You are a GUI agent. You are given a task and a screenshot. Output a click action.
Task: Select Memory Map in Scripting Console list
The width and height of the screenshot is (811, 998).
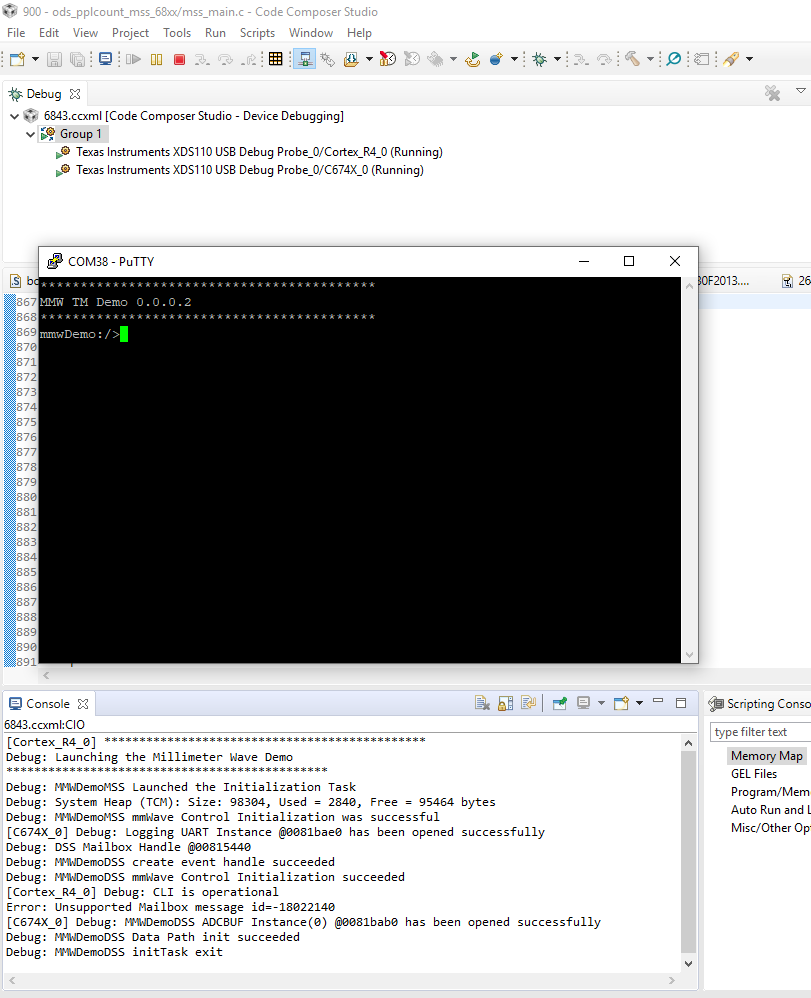[x=766, y=756]
